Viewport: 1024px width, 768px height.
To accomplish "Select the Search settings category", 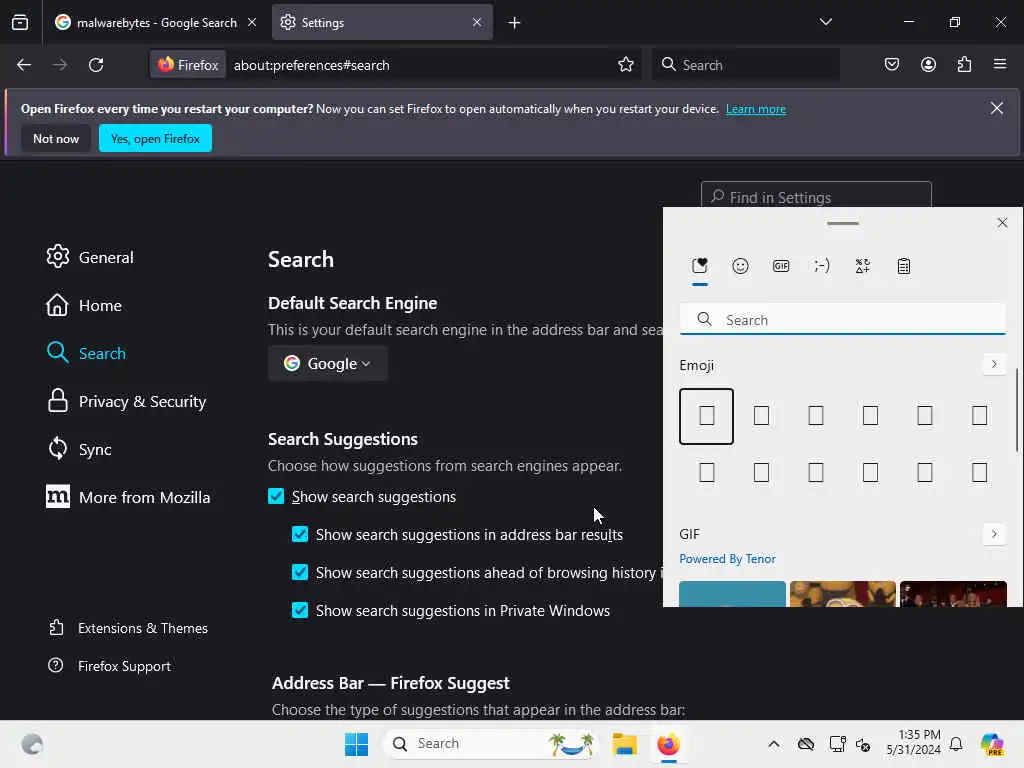I will pos(86,353).
